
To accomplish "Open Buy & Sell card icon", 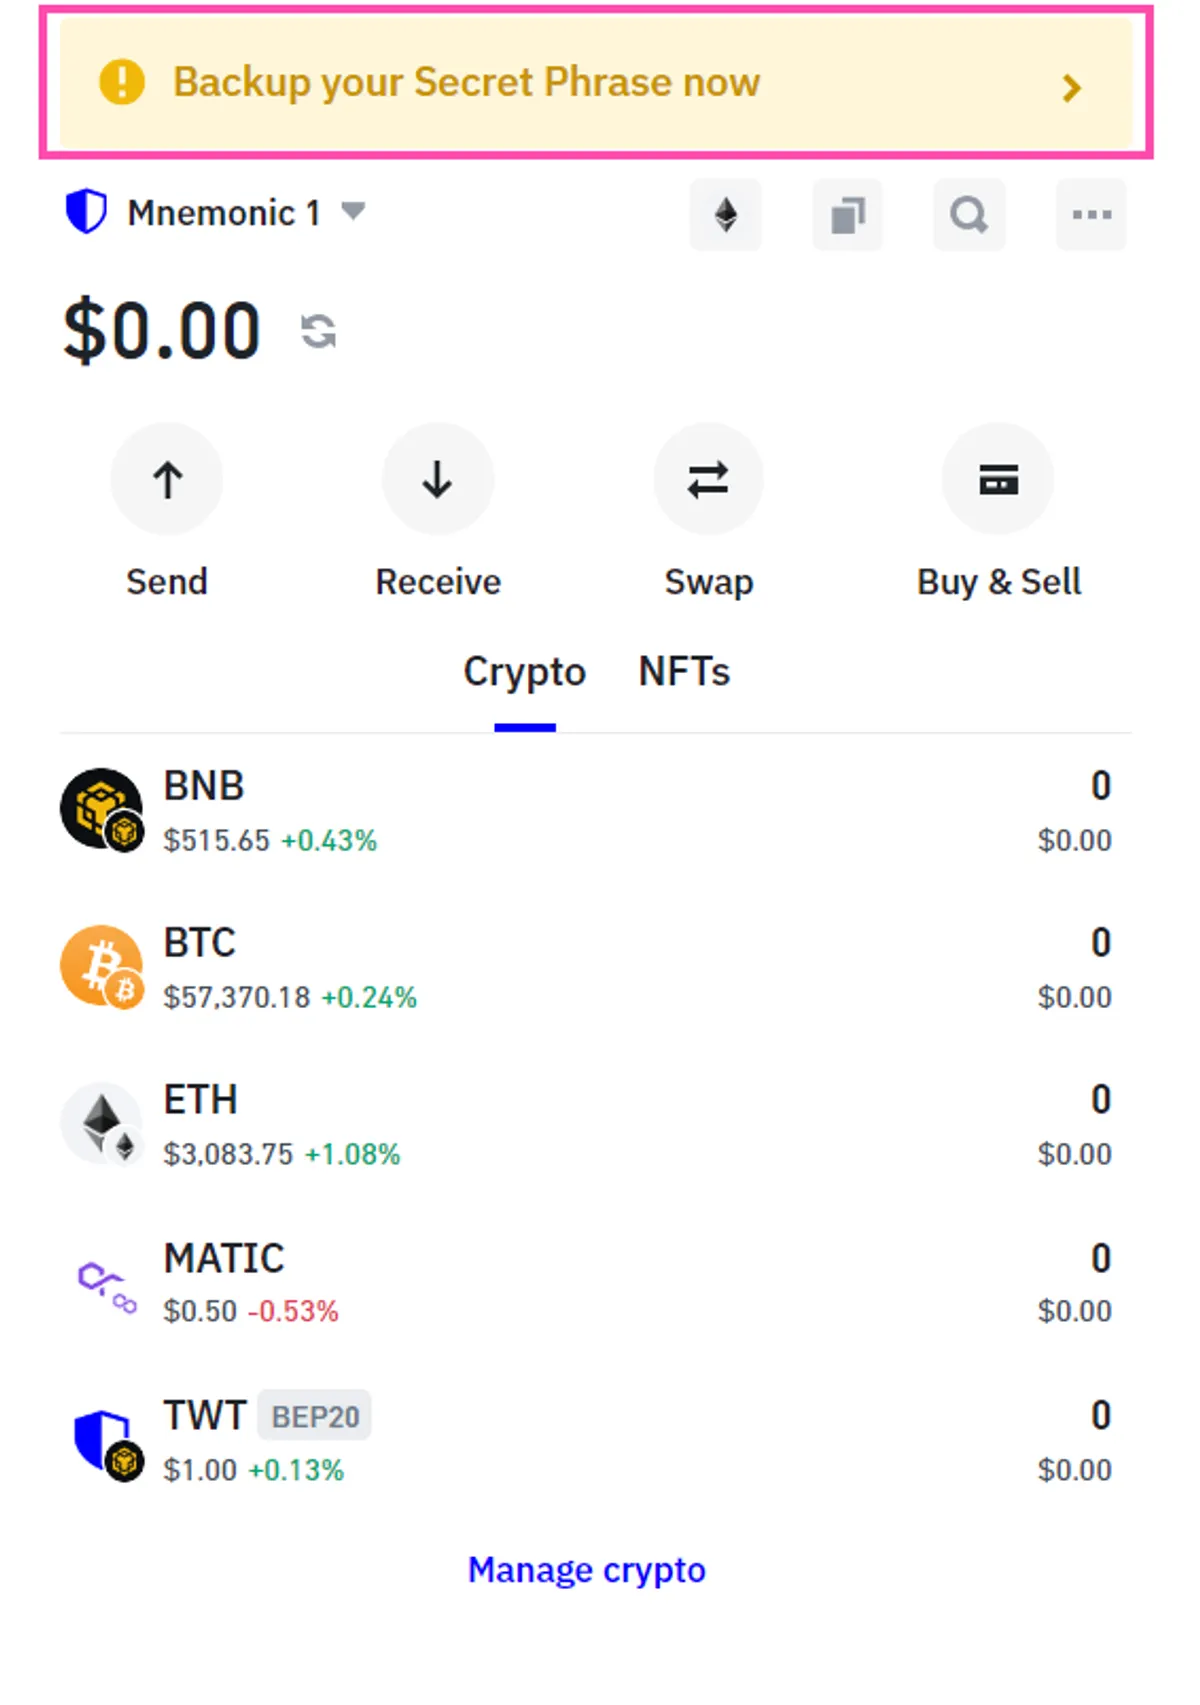I will pyautogui.click(x=998, y=479).
